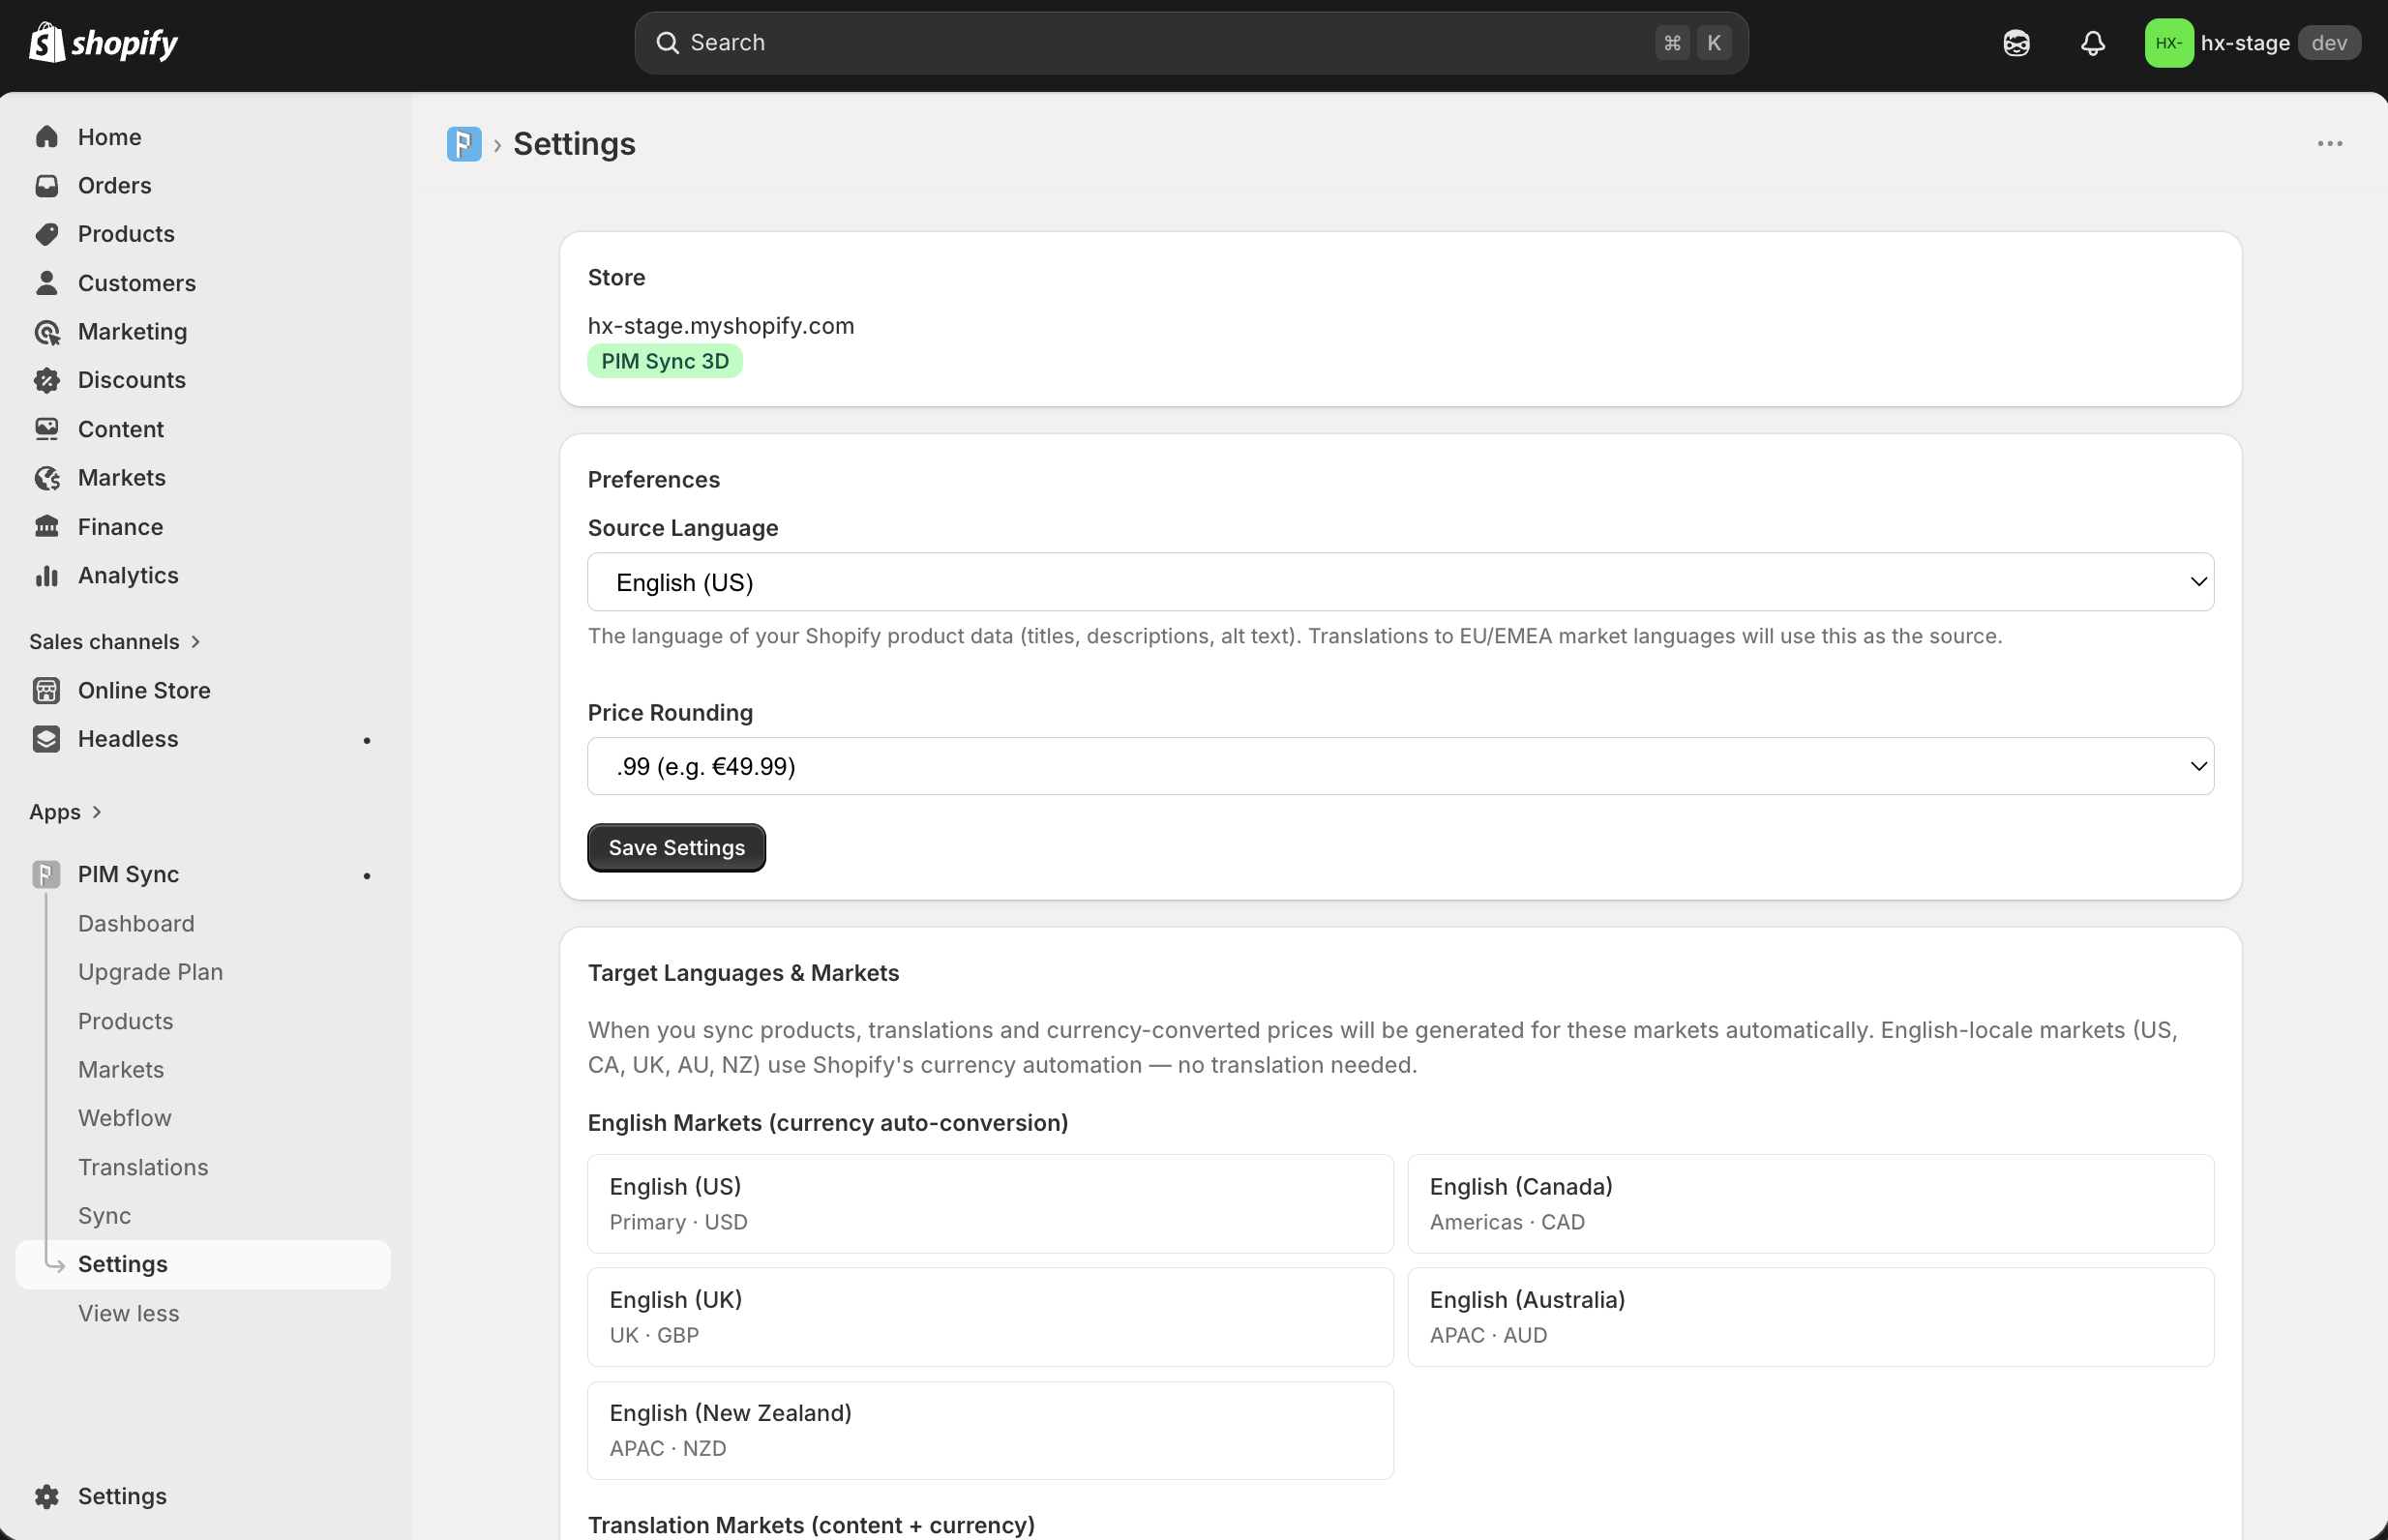Open the Price Rounding dropdown
2388x1540 pixels.
1400,766
